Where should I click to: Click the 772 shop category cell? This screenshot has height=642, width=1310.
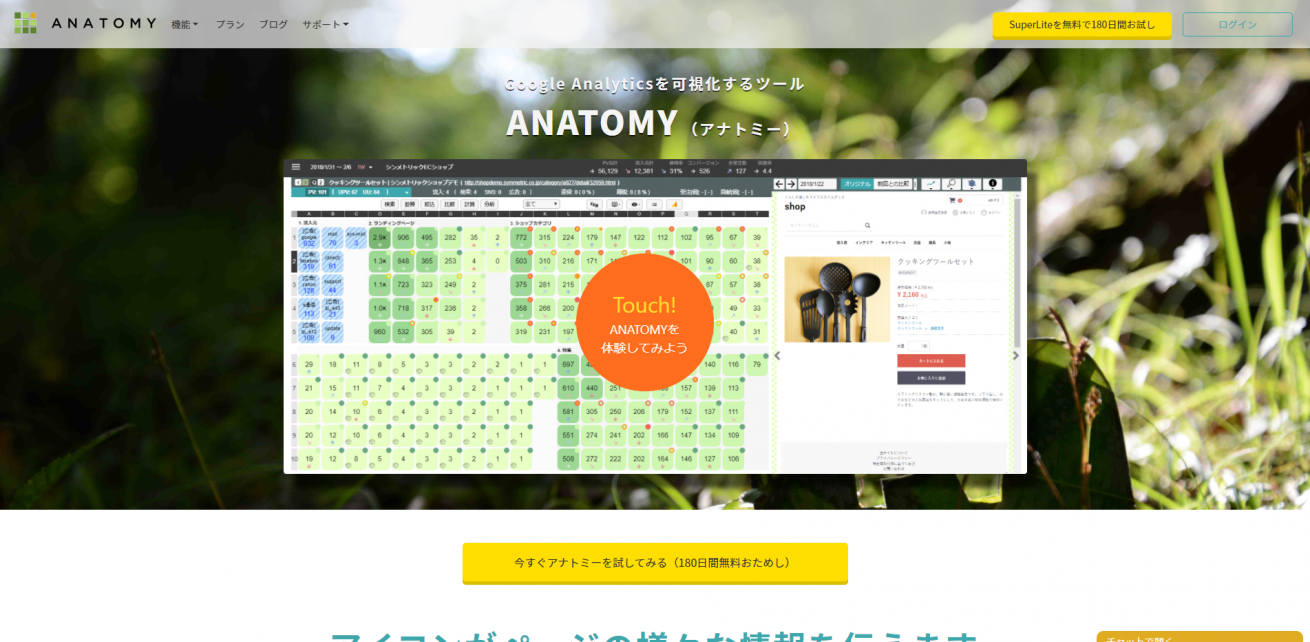point(520,238)
